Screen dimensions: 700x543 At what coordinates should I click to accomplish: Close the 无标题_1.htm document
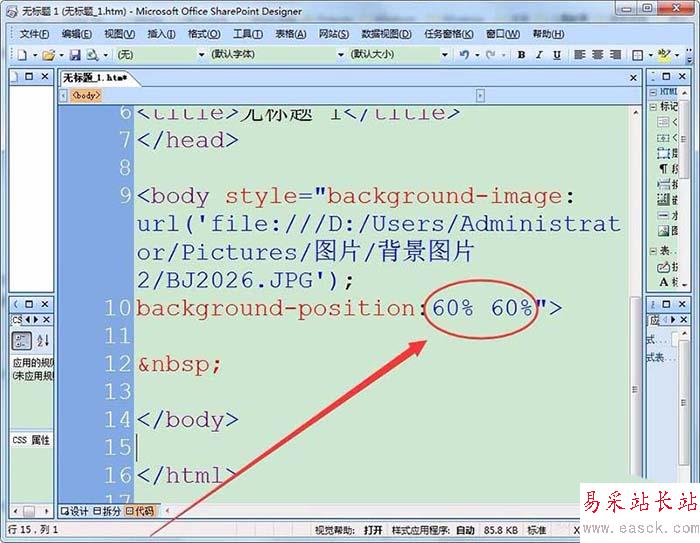[x=633, y=78]
